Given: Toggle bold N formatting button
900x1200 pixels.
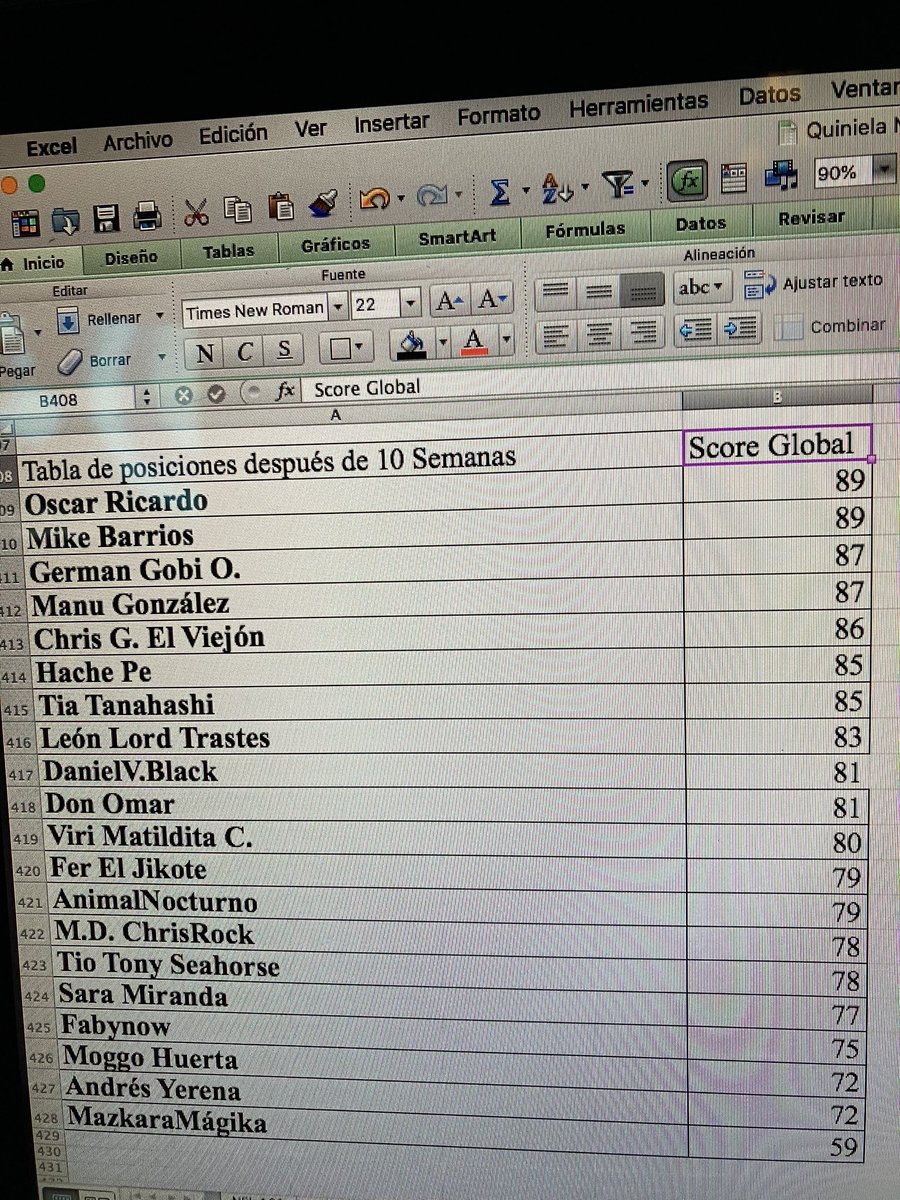Looking at the screenshot, I should [x=205, y=352].
